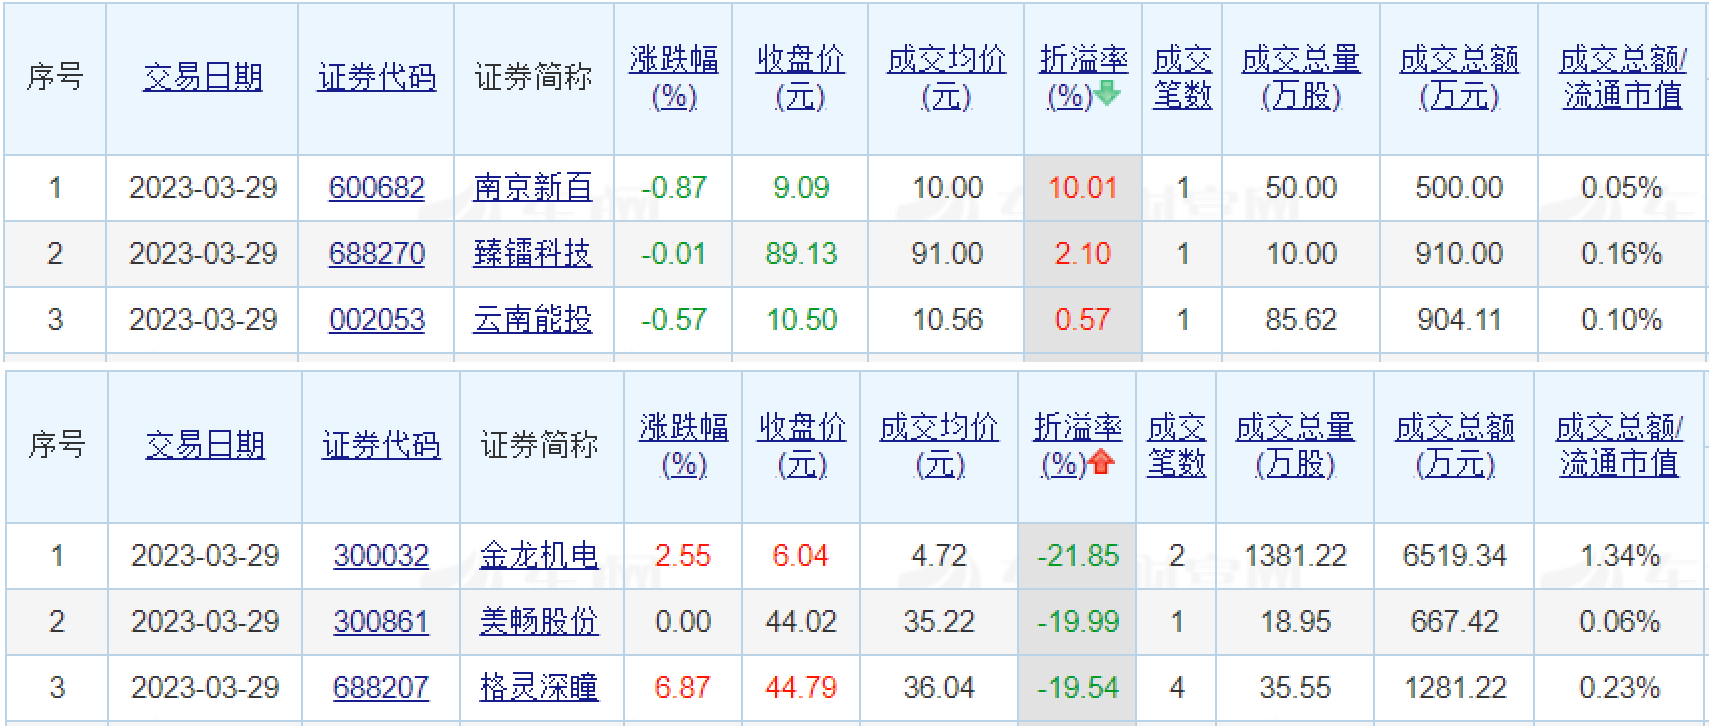Open stock code 688270 link
Viewport: 1709px width, 726px height.
click(x=376, y=254)
